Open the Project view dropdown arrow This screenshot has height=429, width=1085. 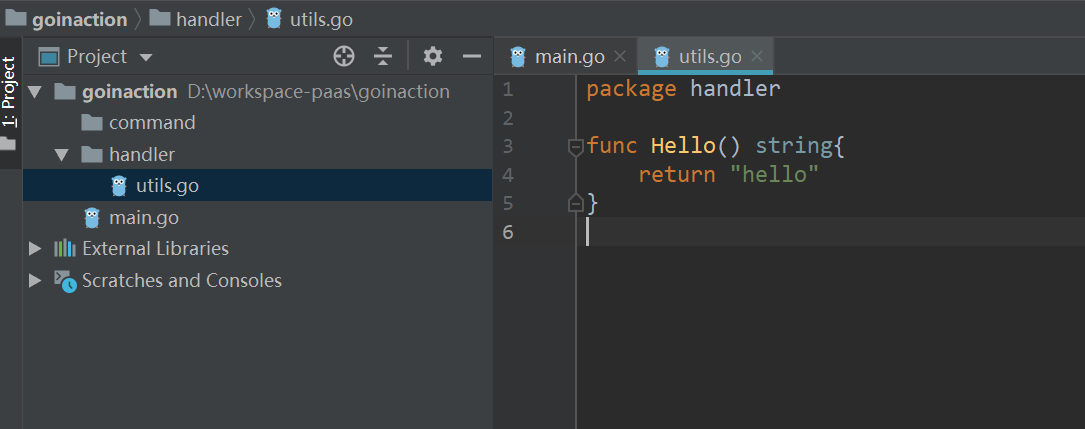click(x=146, y=58)
